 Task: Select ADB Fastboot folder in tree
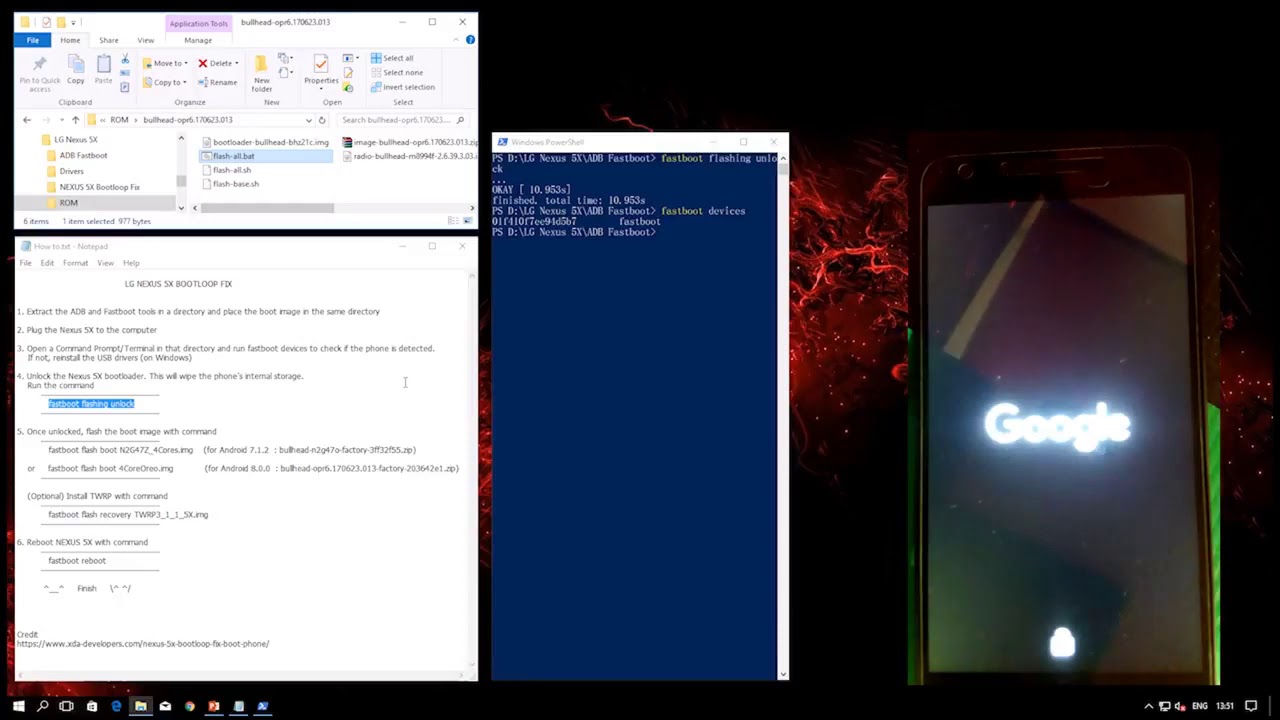[x=82, y=156]
